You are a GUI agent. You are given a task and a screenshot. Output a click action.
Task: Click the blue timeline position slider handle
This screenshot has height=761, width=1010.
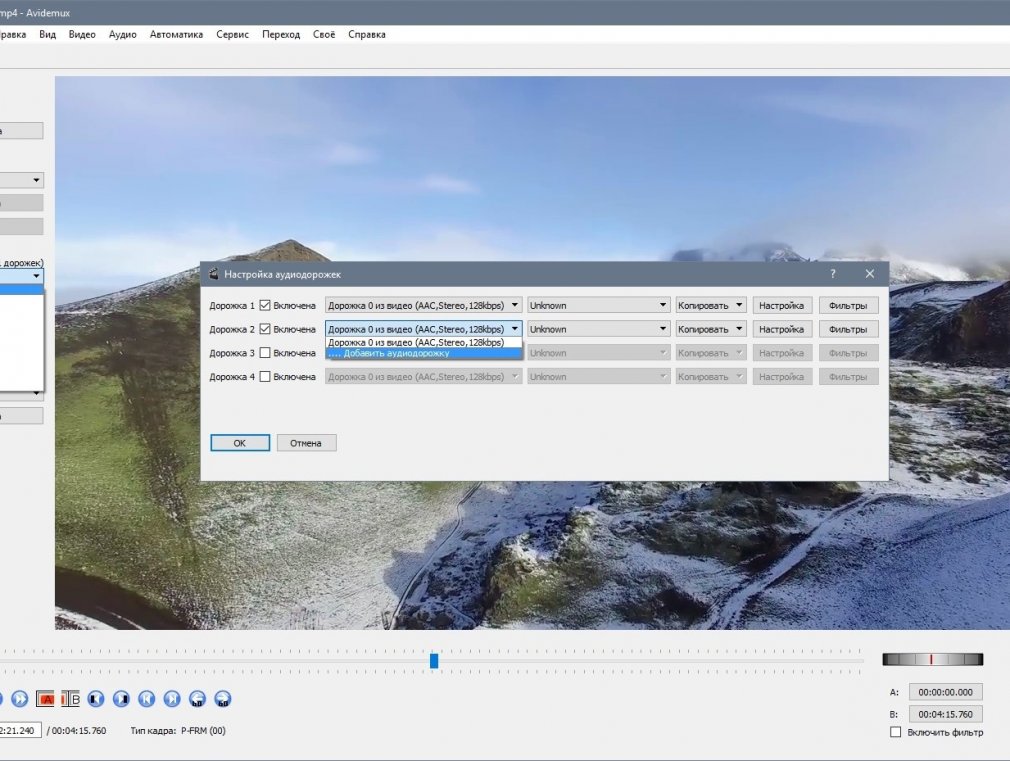coord(434,660)
